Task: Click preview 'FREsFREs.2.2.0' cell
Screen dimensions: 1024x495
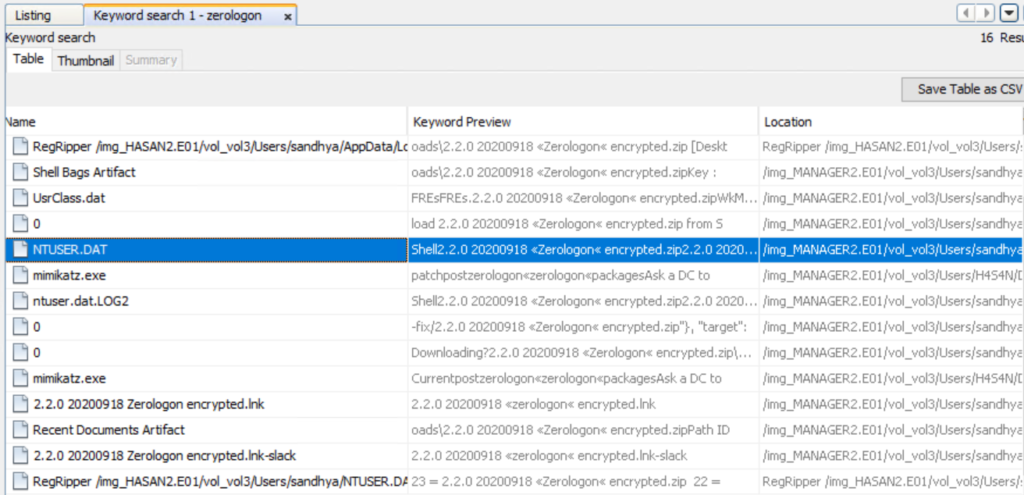Action: [583, 199]
